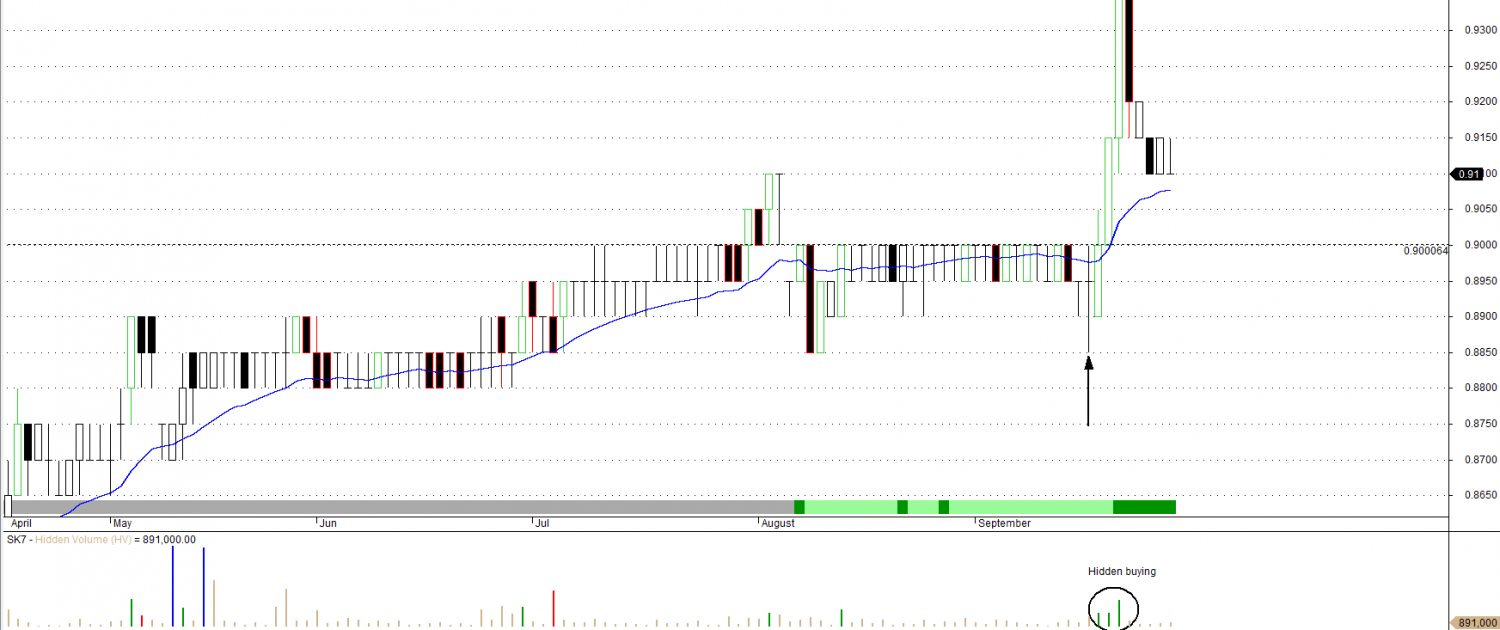Click the August label on the time axis

point(777,523)
